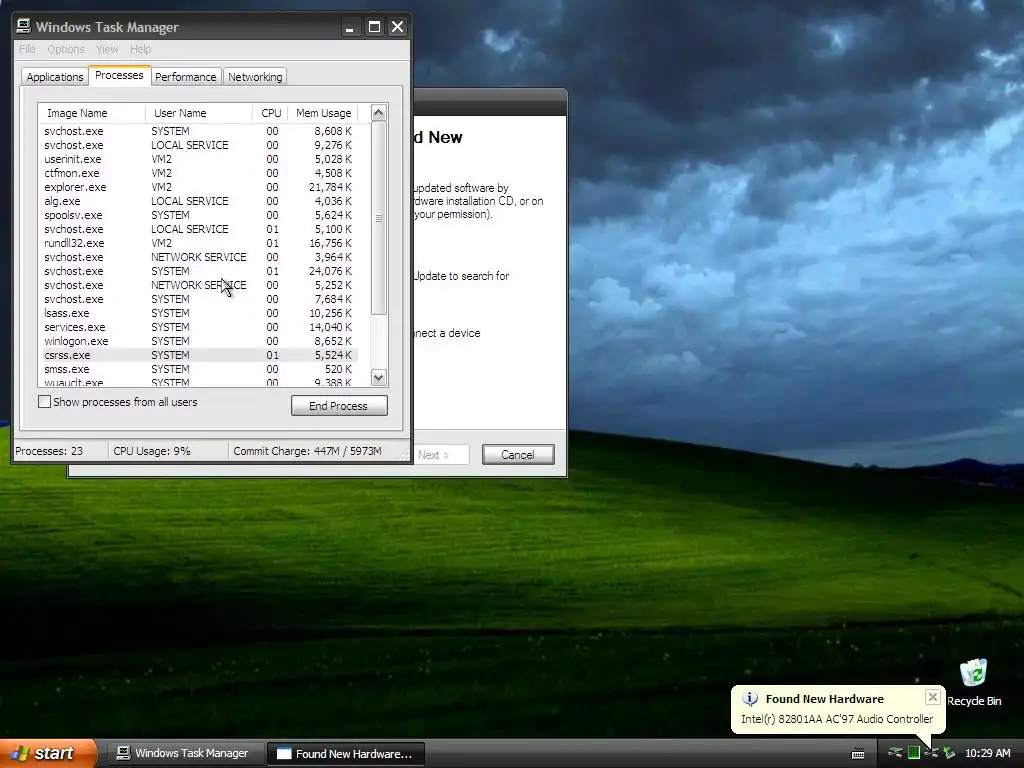Viewport: 1024px width, 768px height.
Task: Minimize the Windows Task Manager window
Action: pos(350,27)
